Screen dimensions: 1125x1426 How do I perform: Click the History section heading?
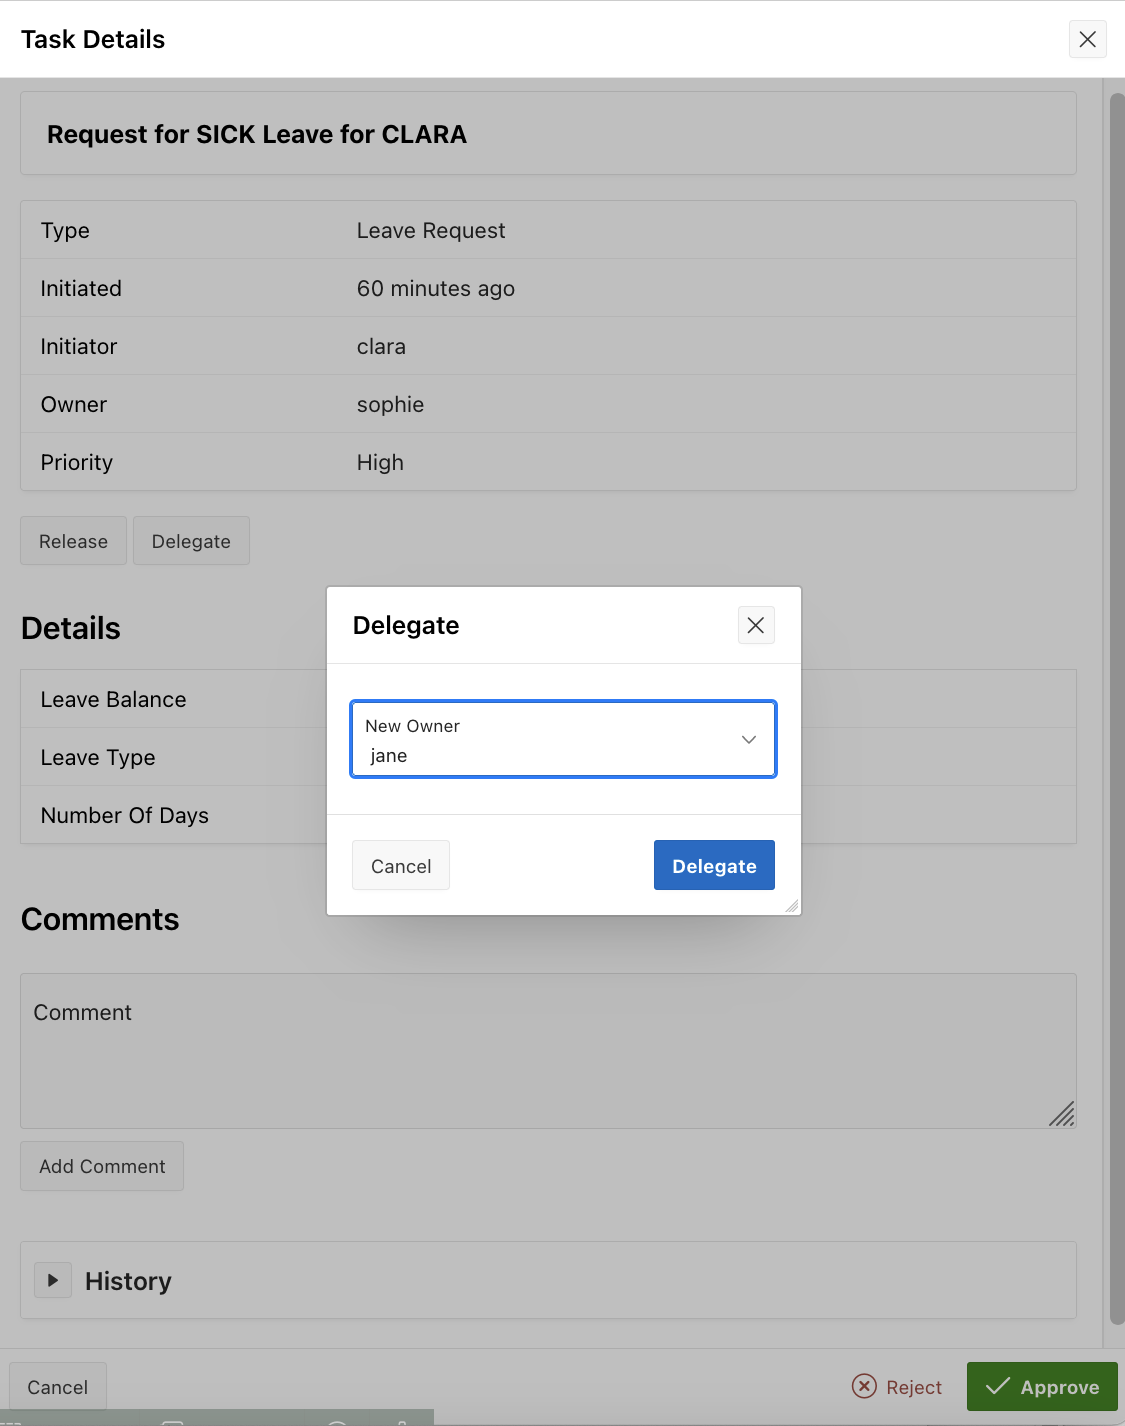point(128,1281)
